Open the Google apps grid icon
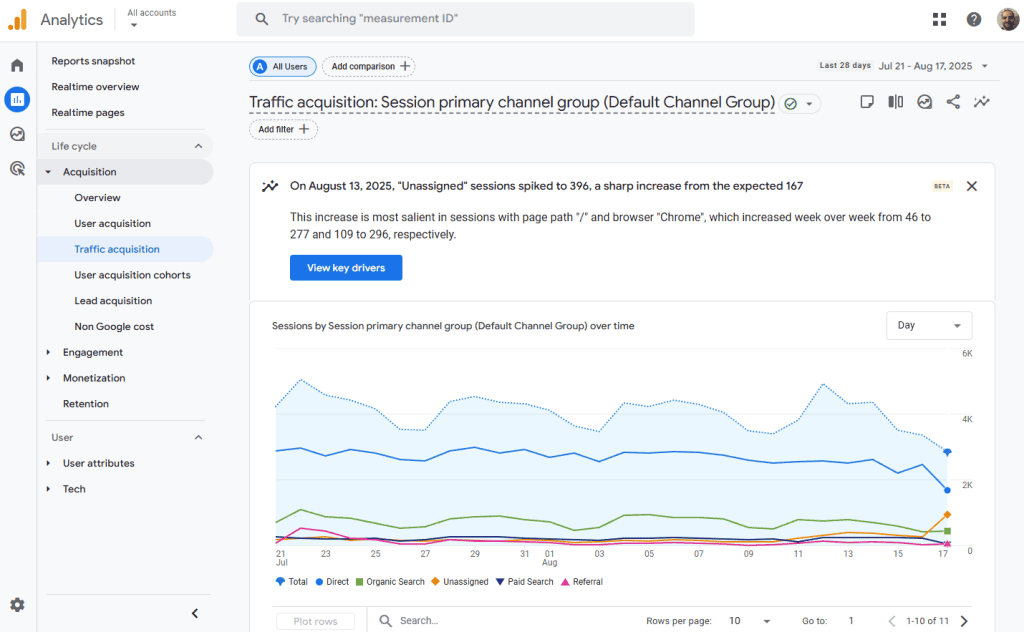This screenshot has width=1024, height=632. (939, 19)
